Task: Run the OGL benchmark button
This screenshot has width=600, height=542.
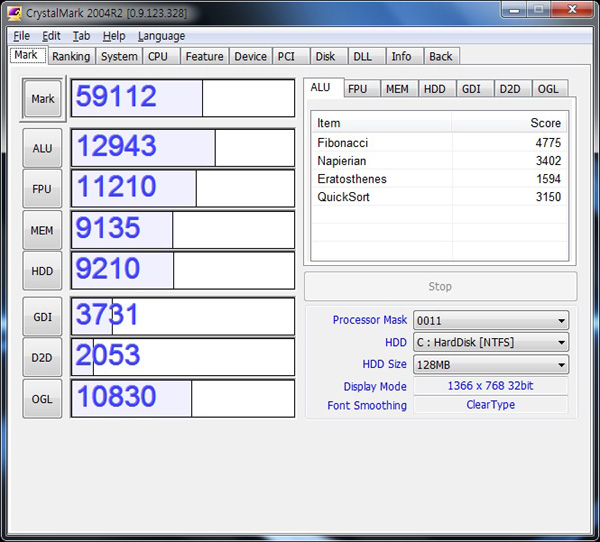Action: click(x=42, y=399)
